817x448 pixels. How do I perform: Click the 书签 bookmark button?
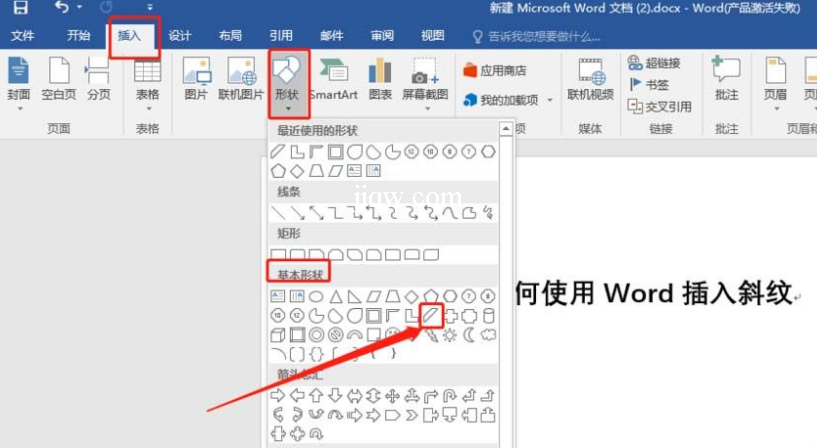point(649,85)
